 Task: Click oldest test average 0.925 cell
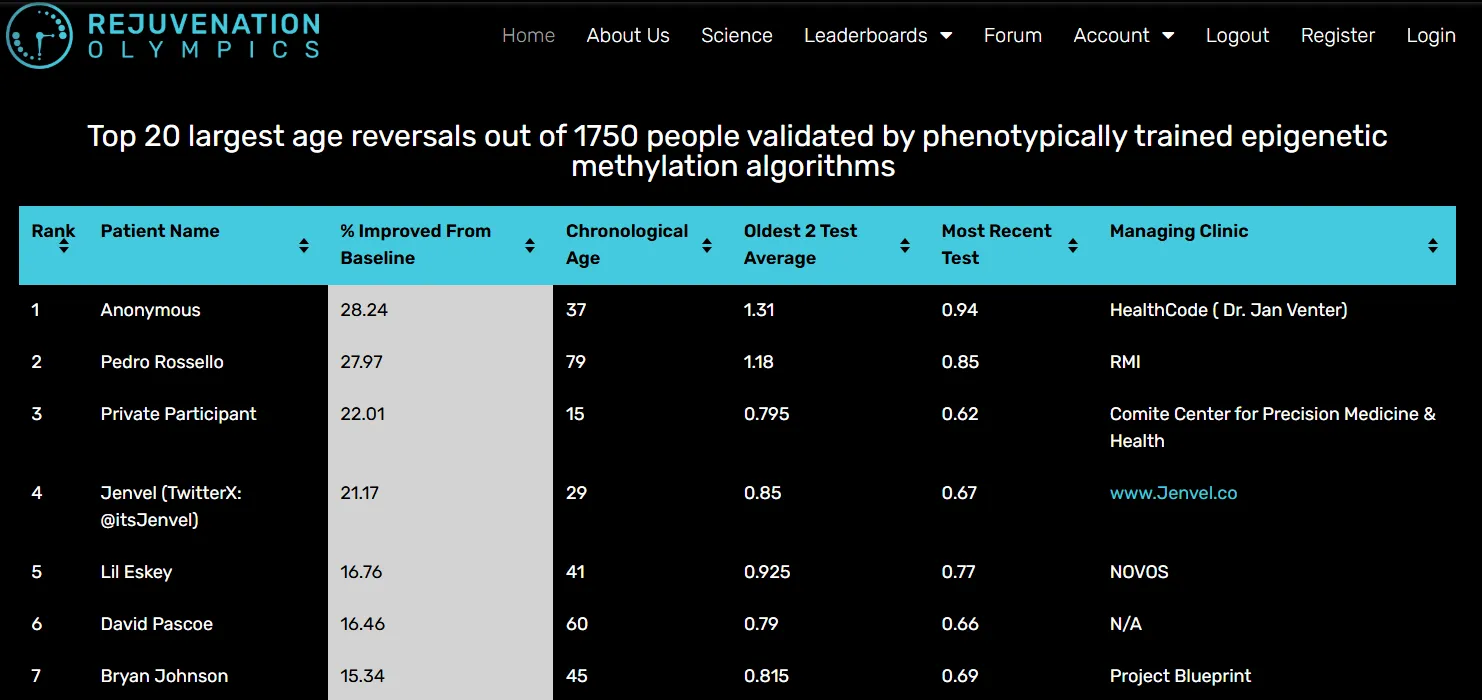(x=767, y=572)
